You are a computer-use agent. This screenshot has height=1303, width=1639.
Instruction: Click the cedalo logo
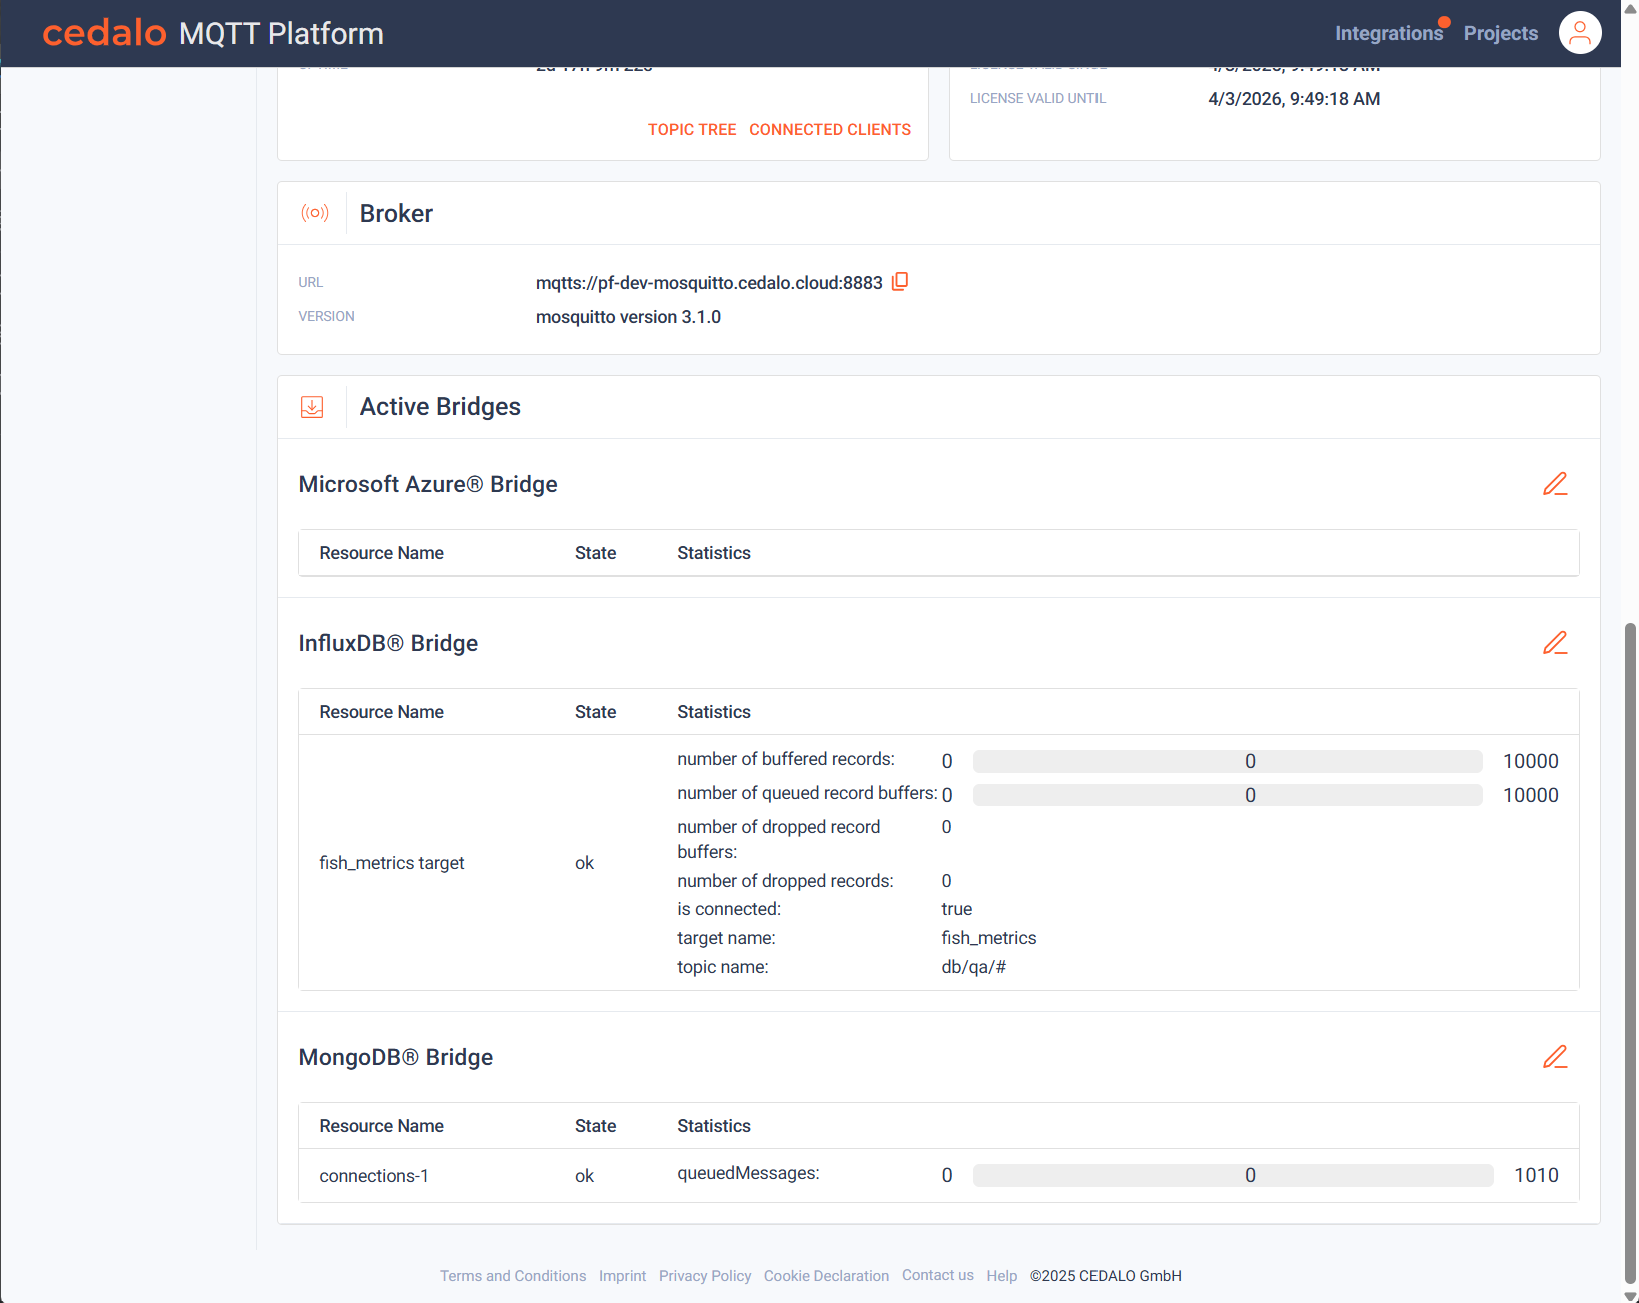(x=104, y=33)
